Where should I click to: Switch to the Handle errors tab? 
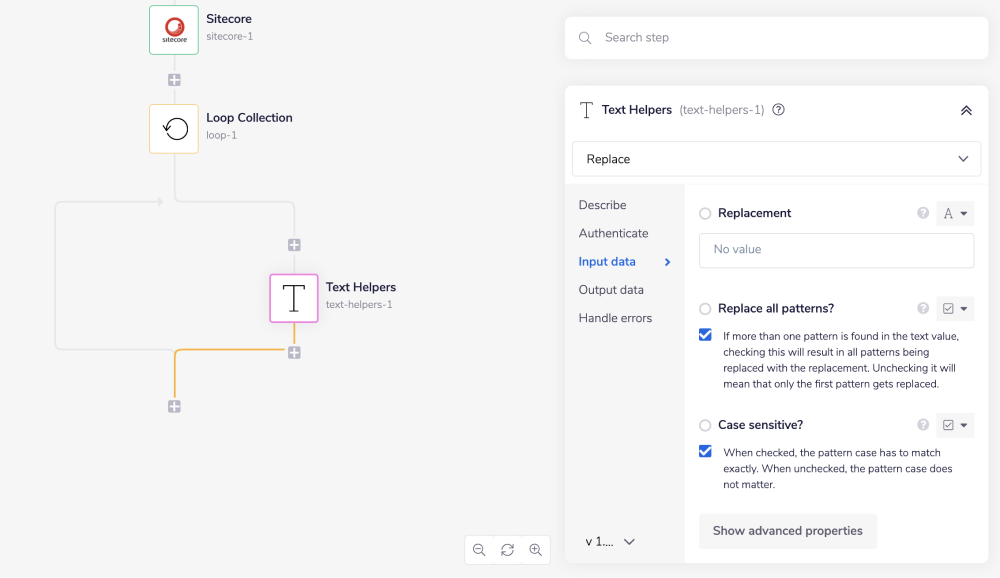(615, 318)
